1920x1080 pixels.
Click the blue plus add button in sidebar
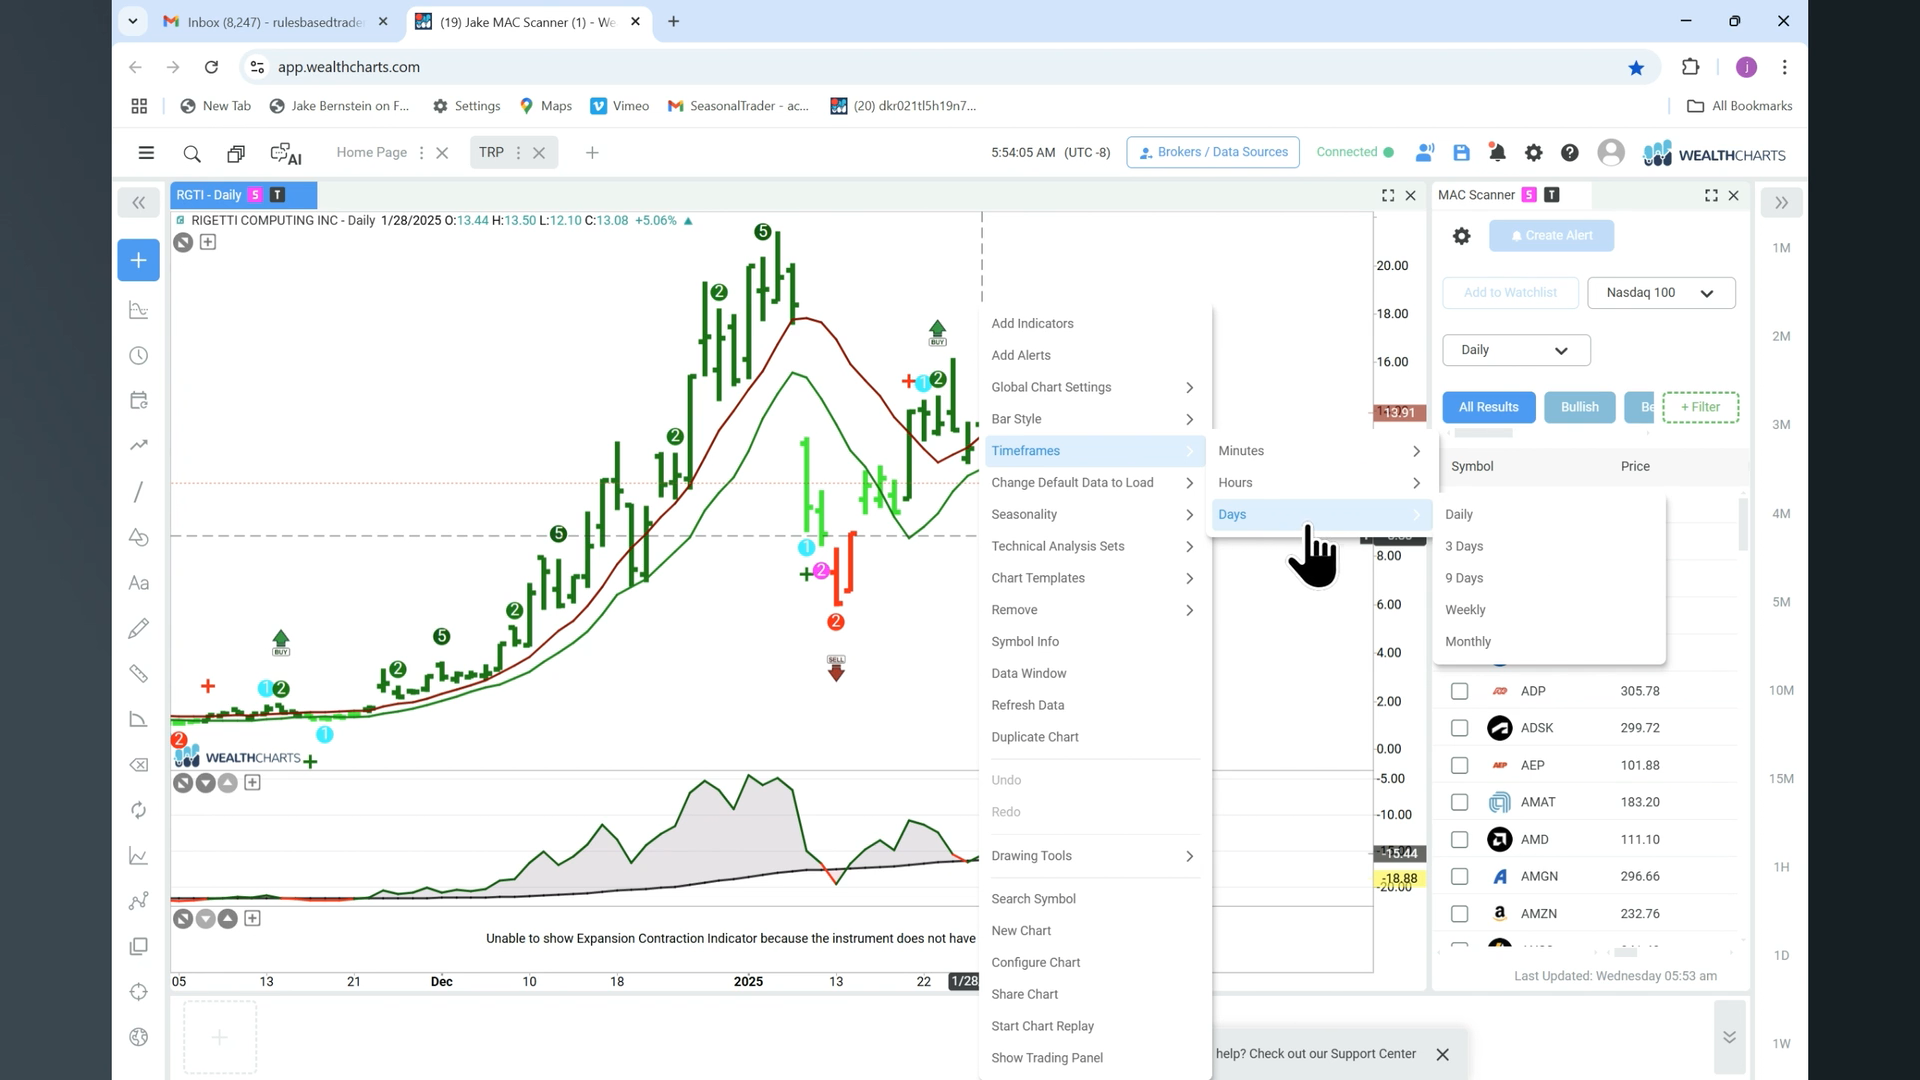pos(138,260)
